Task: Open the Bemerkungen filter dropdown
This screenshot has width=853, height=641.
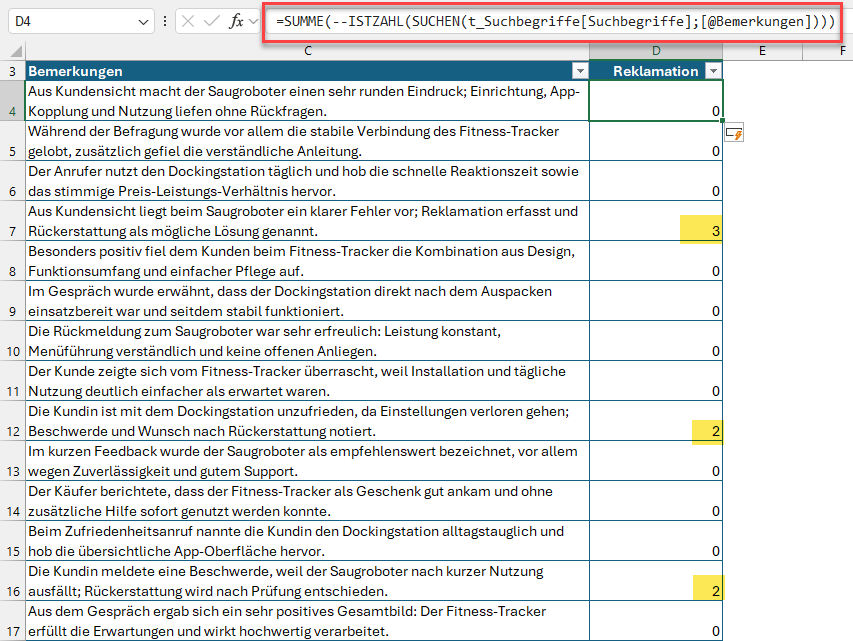Action: point(580,71)
